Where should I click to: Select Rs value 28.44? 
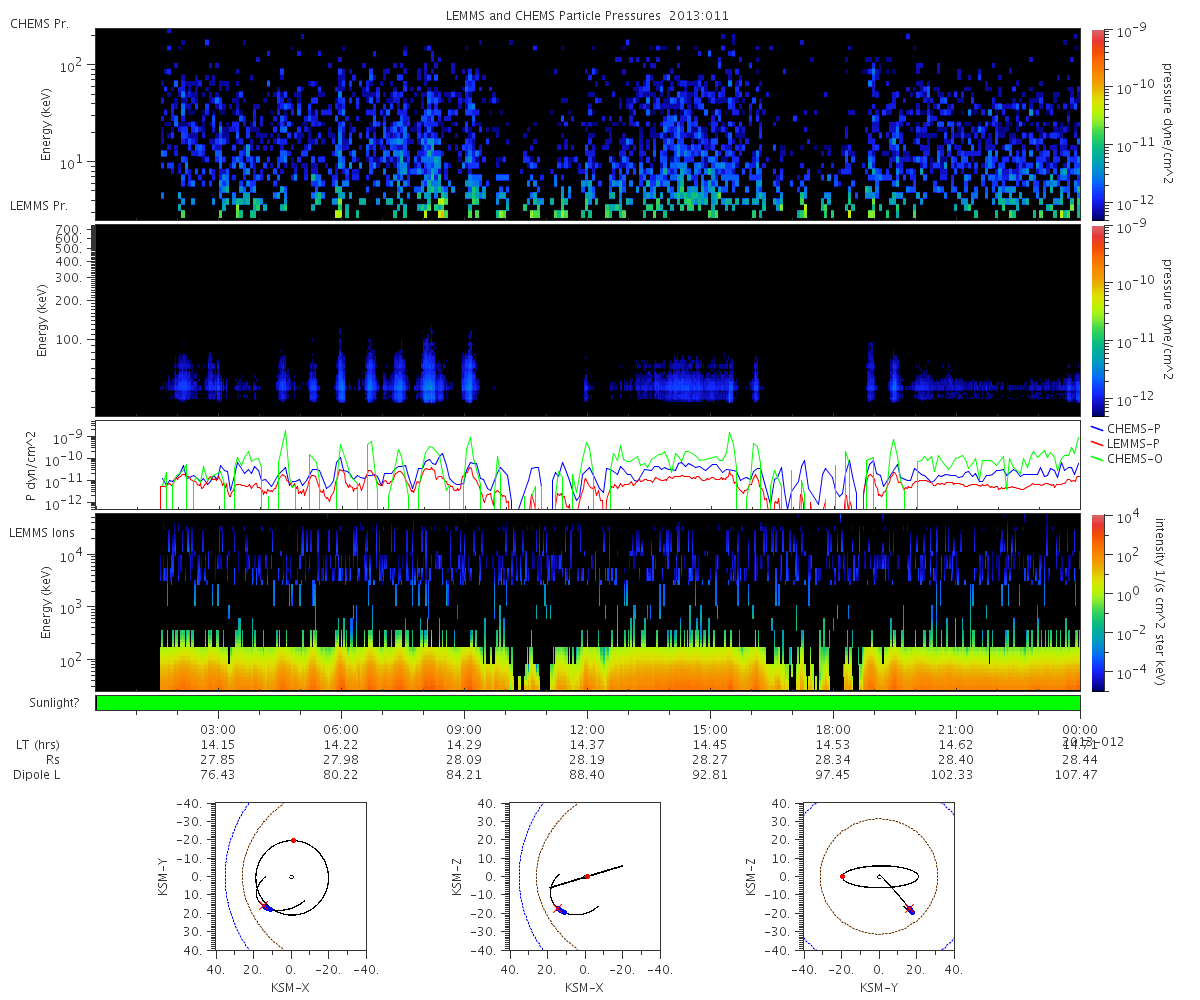(1080, 760)
